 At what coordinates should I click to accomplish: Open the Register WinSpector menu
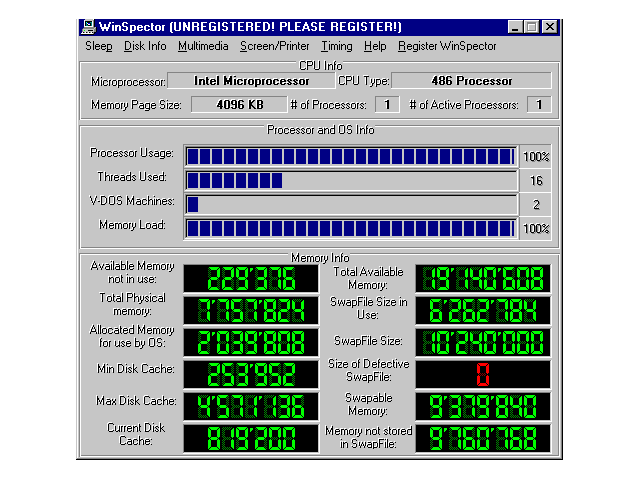(x=447, y=46)
